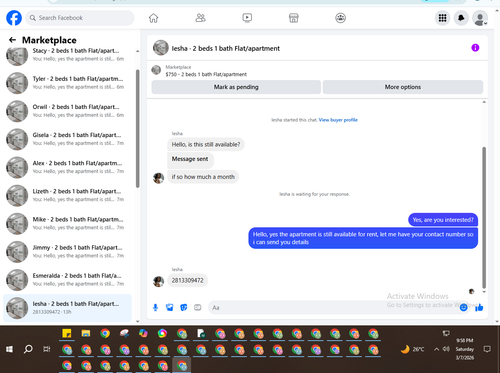Click the More options button
Screen dimensions: 500x373
[x=403, y=87]
